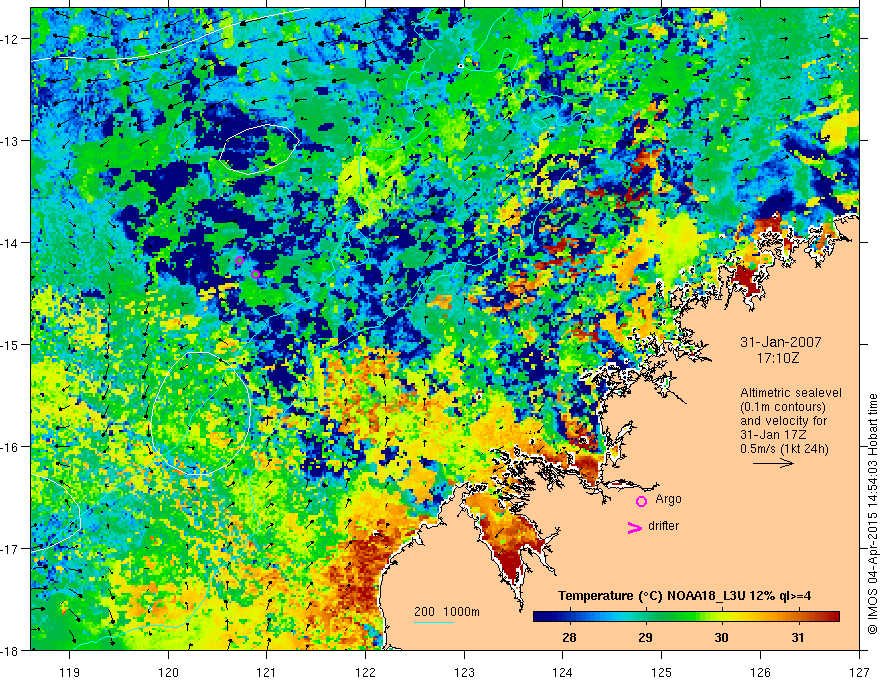Click the magenta drifter arrowhead legend symbol

pyautogui.click(x=634, y=527)
